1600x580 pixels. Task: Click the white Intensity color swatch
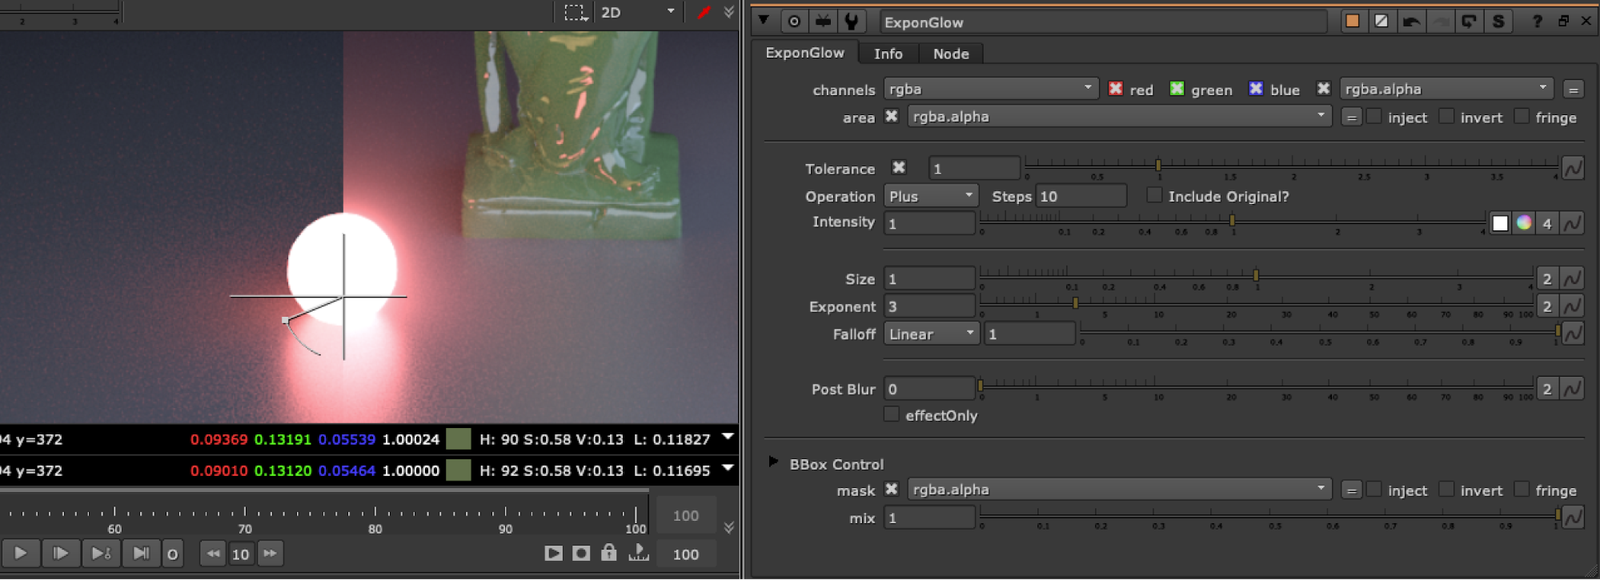pos(1500,223)
